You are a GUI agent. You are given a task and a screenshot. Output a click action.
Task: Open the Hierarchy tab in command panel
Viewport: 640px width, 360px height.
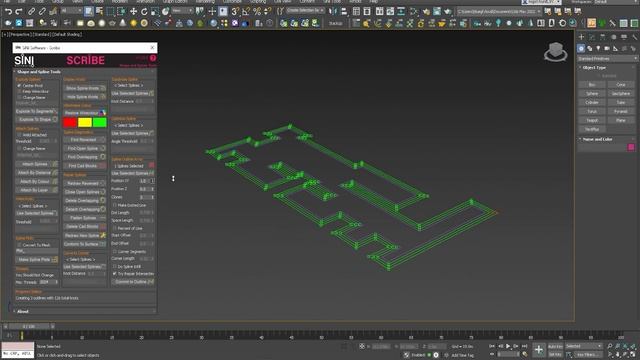coord(603,37)
